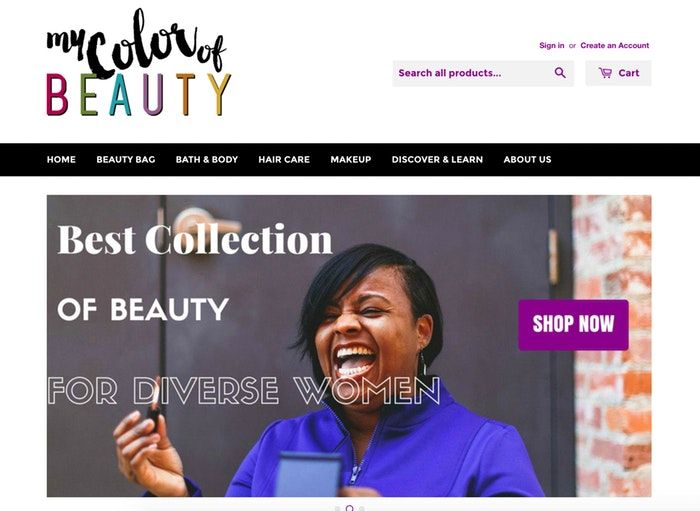Select the last slideshow indicator dot
This screenshot has height=511, width=700.
(x=362, y=509)
